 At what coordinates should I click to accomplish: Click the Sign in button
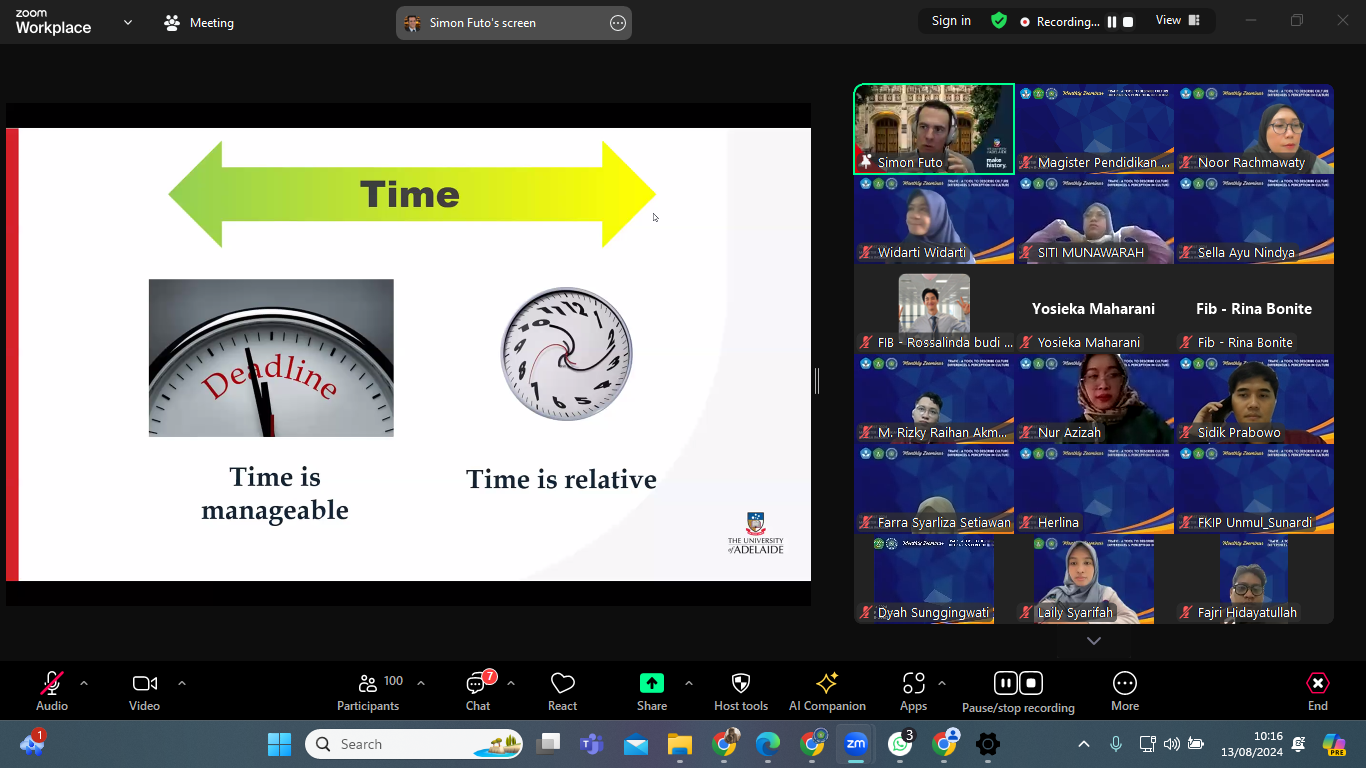pos(949,20)
